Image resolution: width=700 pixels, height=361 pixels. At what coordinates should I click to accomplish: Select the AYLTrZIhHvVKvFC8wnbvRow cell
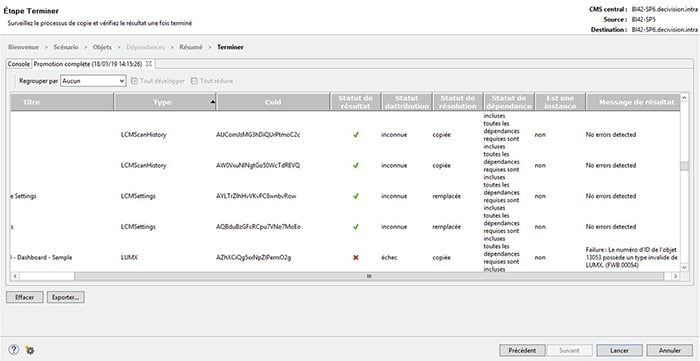coord(256,196)
